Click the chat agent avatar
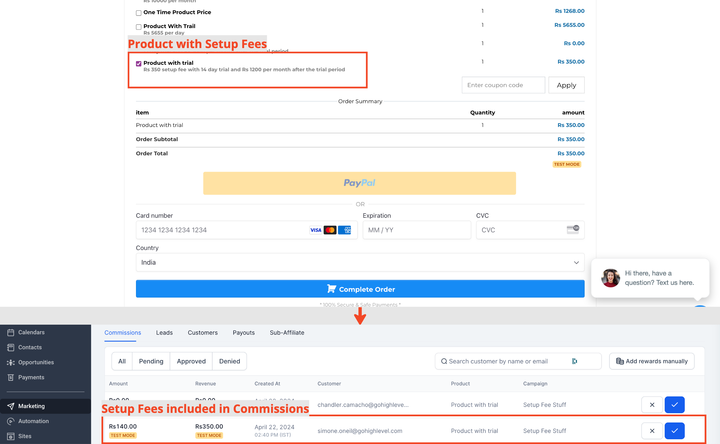Screen dimensions: 720x444 (610, 278)
